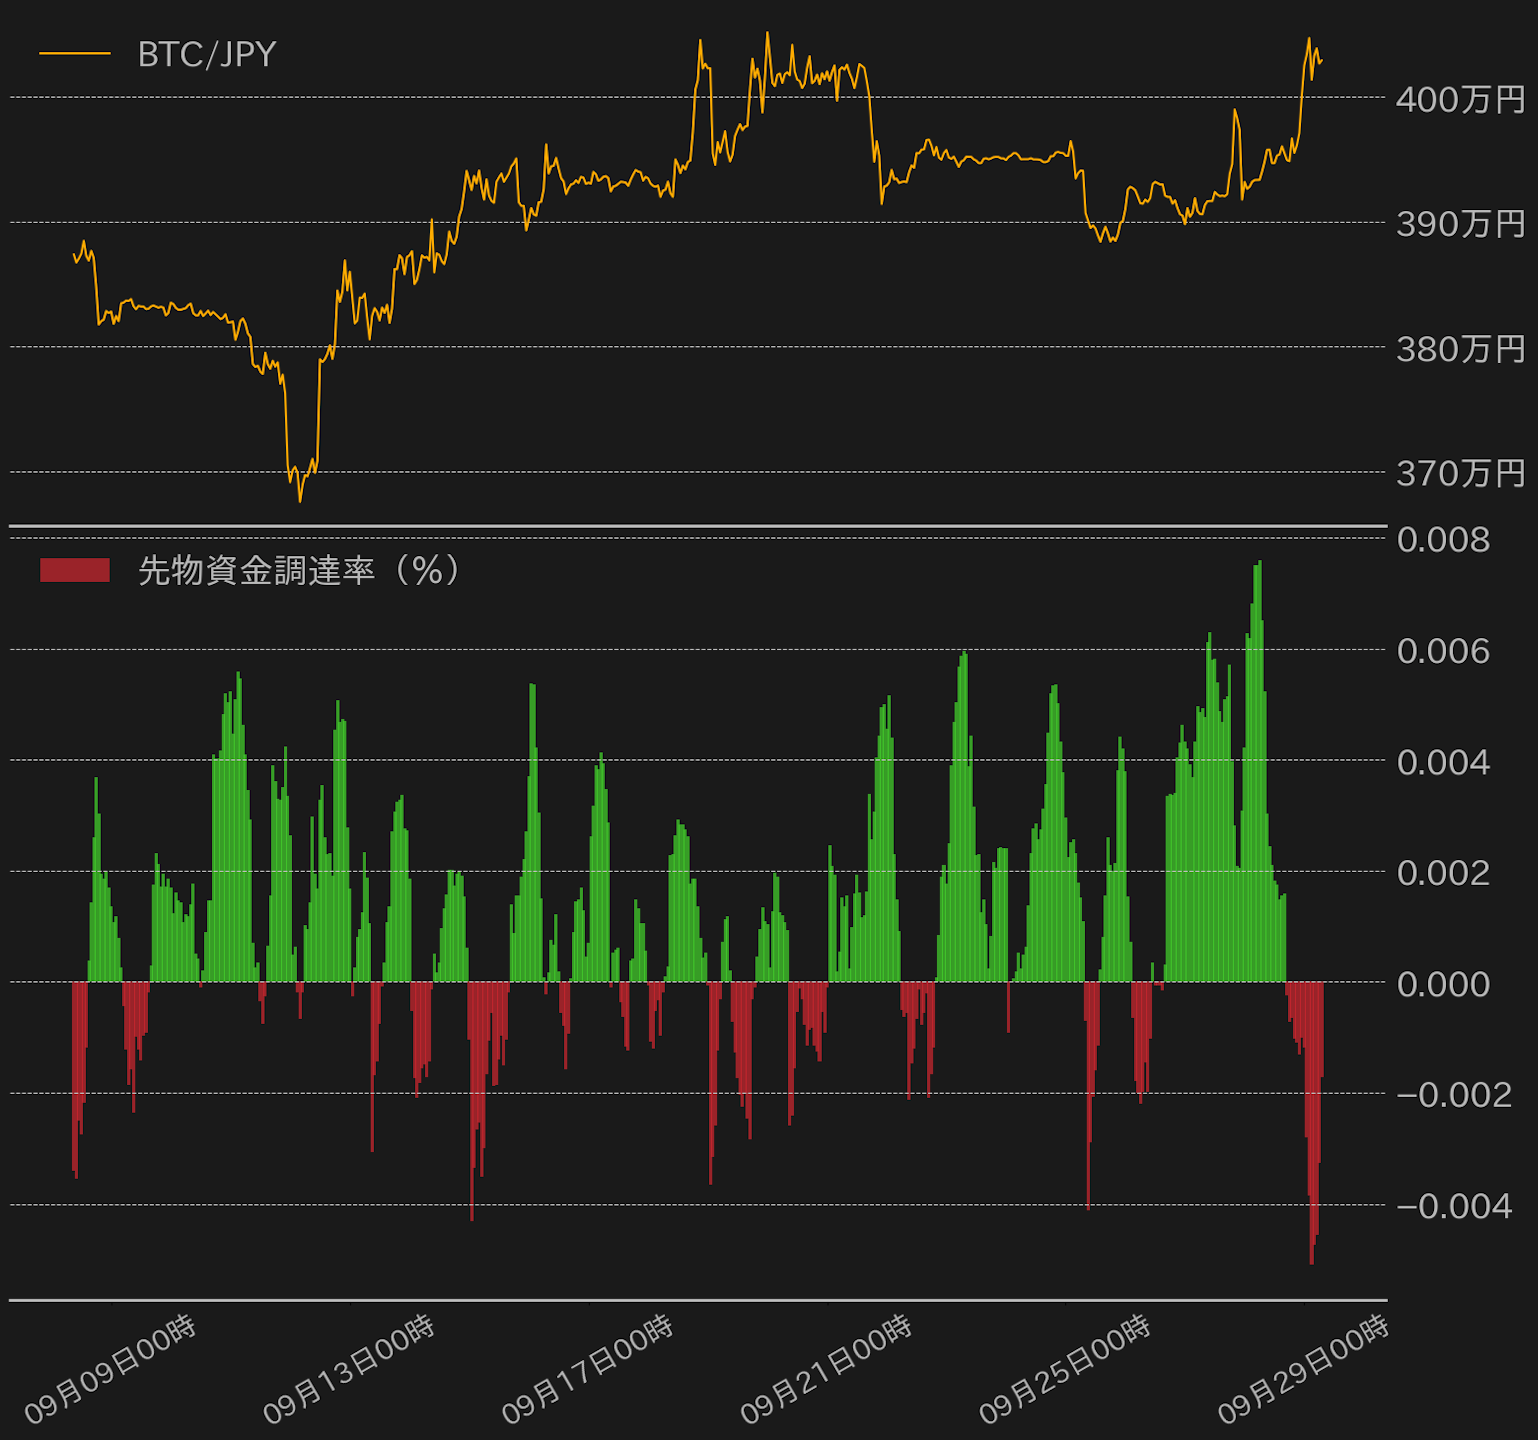Screen dimensions: 1538x1440
Task: Click the 09月13日00時 date label
Action: click(349, 1369)
